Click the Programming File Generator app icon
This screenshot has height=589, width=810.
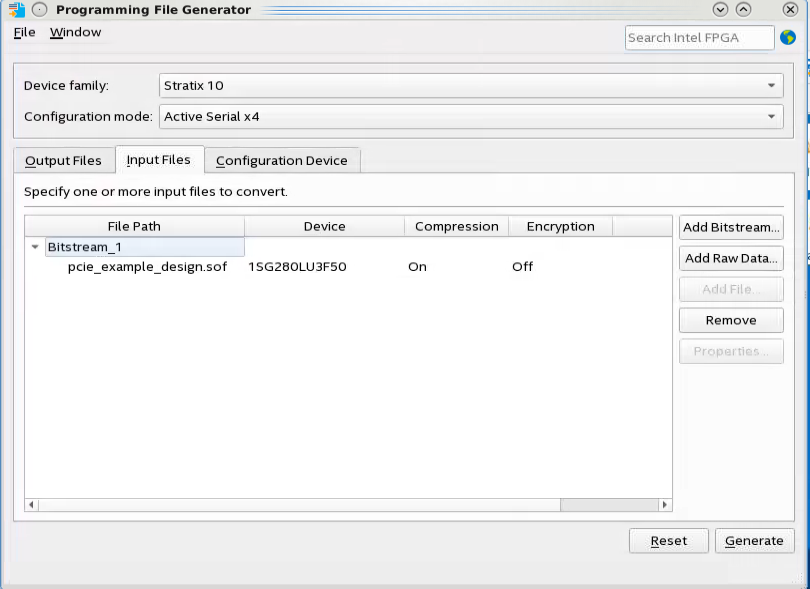coord(17,9)
